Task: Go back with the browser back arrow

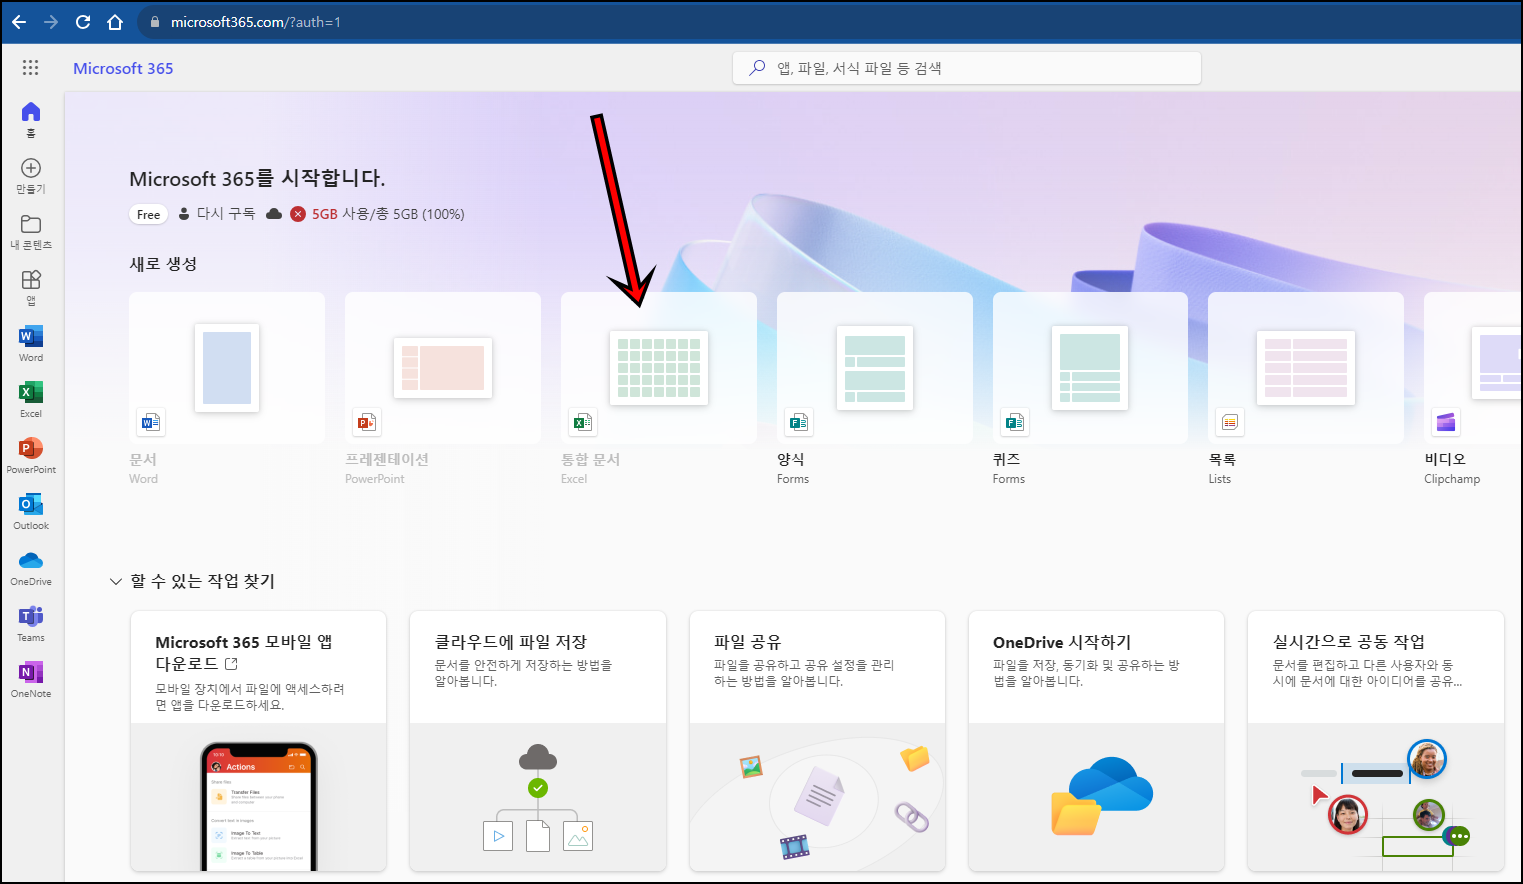Action: click(x=19, y=22)
